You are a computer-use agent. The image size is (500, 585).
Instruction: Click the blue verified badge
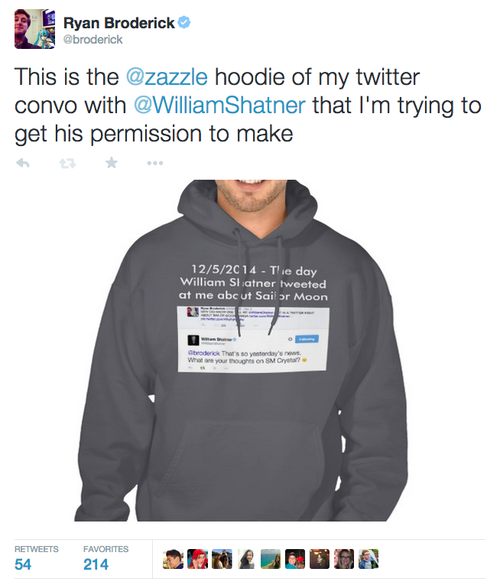[x=184, y=22]
